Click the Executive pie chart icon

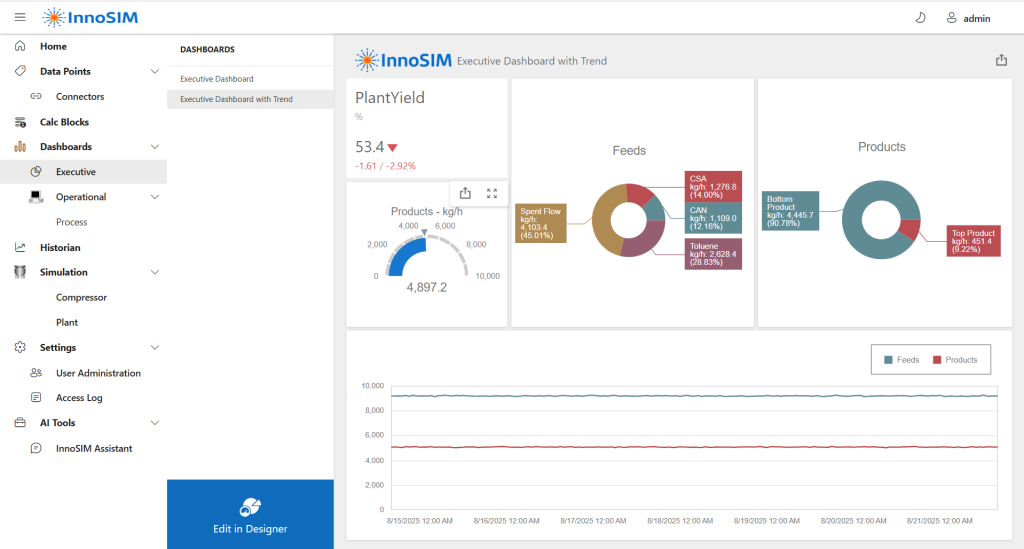36,171
